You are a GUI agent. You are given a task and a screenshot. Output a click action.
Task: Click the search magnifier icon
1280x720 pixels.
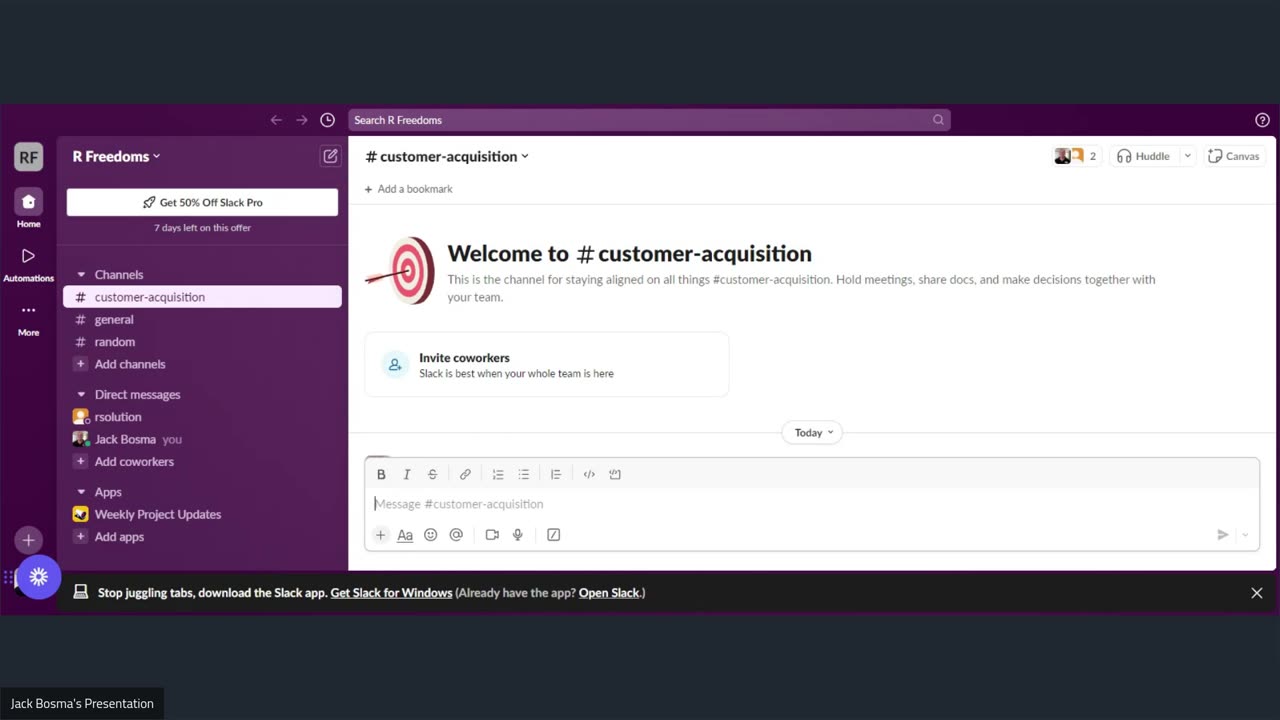tap(938, 120)
